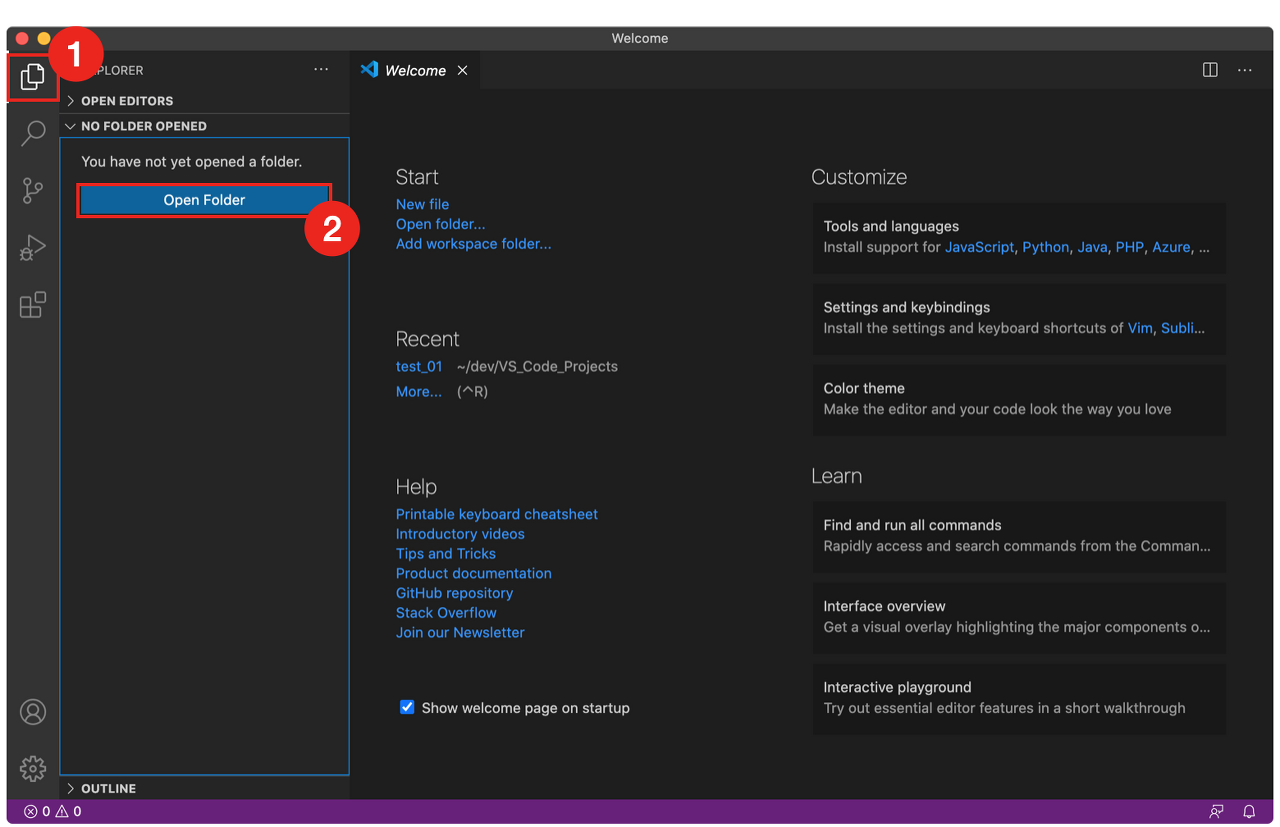The width and height of the screenshot is (1280, 827).
Task: Click the ~/dev/VS_Code_Projects path text
Action: tap(537, 366)
